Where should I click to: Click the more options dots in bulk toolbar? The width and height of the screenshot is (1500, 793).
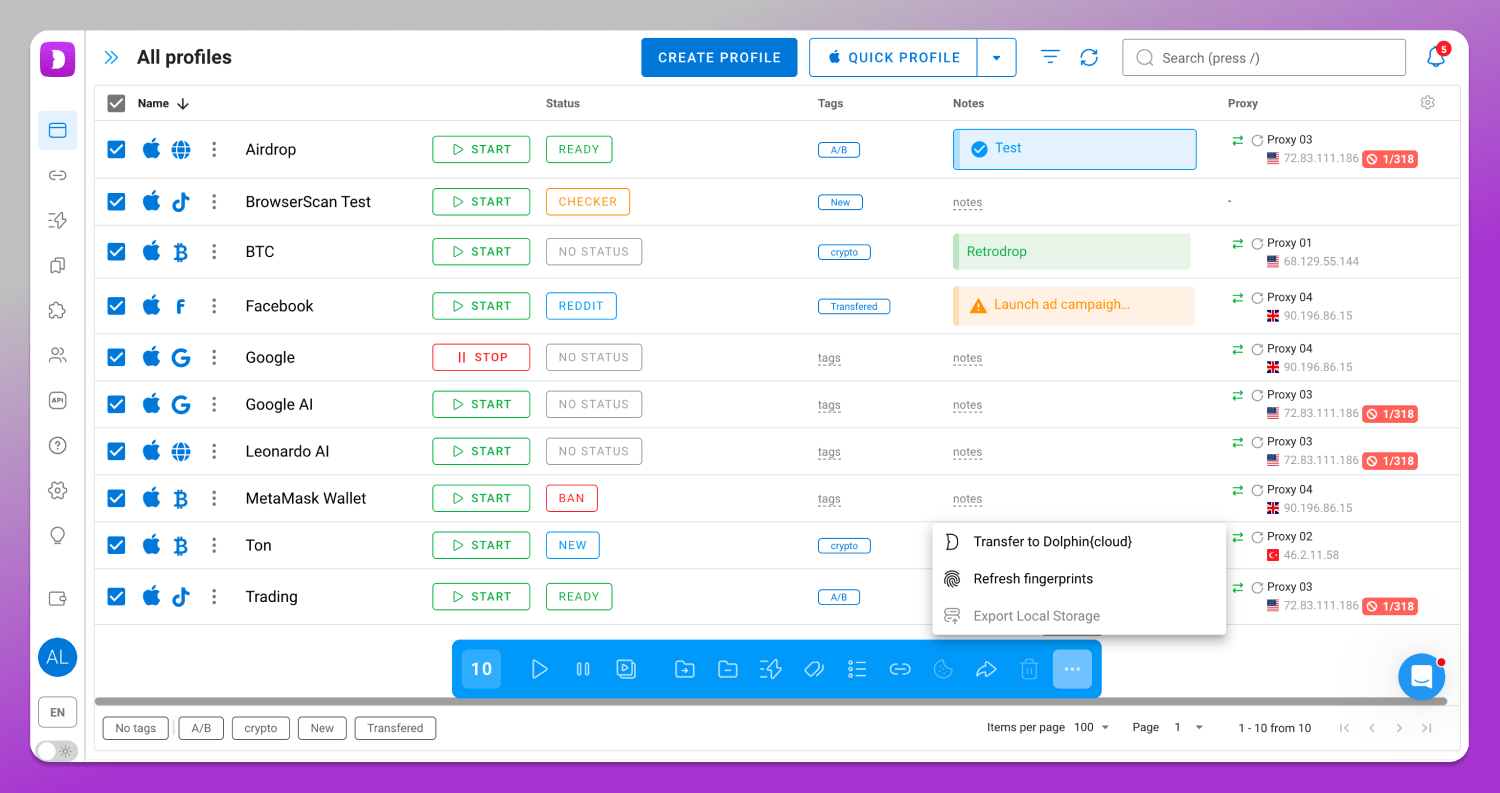coord(1072,669)
